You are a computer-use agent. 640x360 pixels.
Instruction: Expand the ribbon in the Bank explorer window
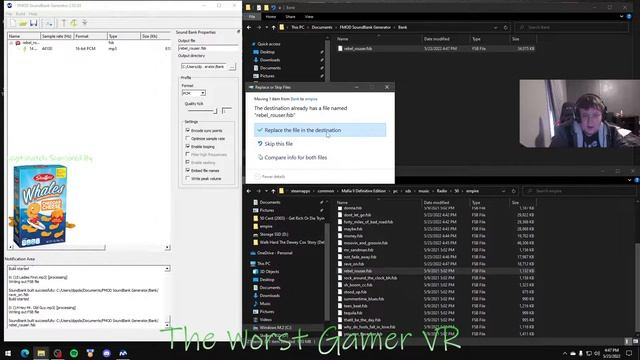622,16
